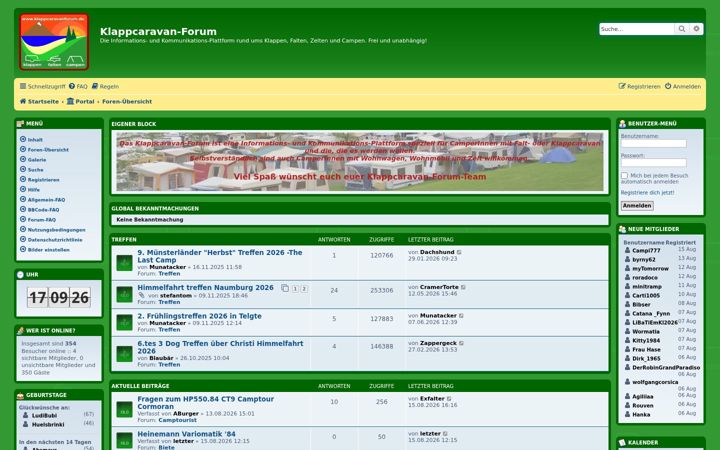Open the Portal breadcrumb link
This screenshot has width=720, height=450.
pyautogui.click(x=80, y=101)
